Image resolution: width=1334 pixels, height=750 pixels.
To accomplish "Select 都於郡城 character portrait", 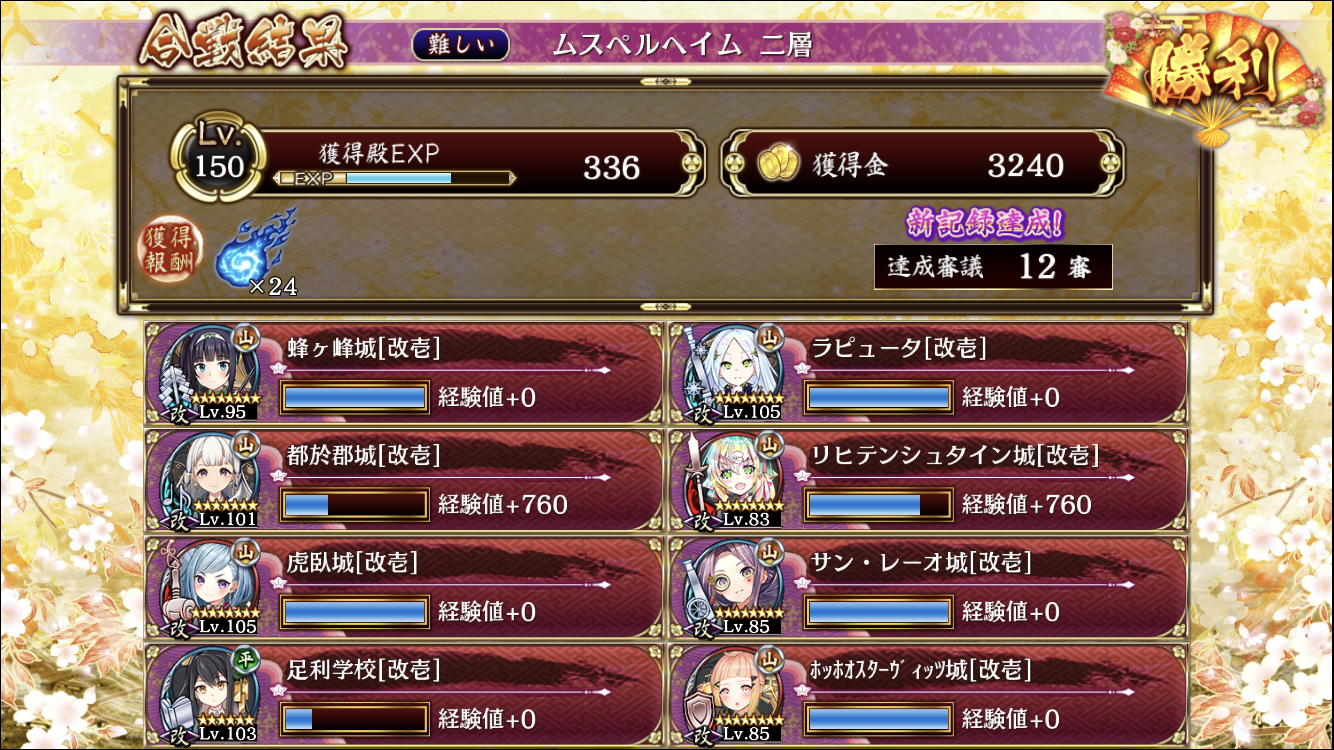I will point(209,479).
